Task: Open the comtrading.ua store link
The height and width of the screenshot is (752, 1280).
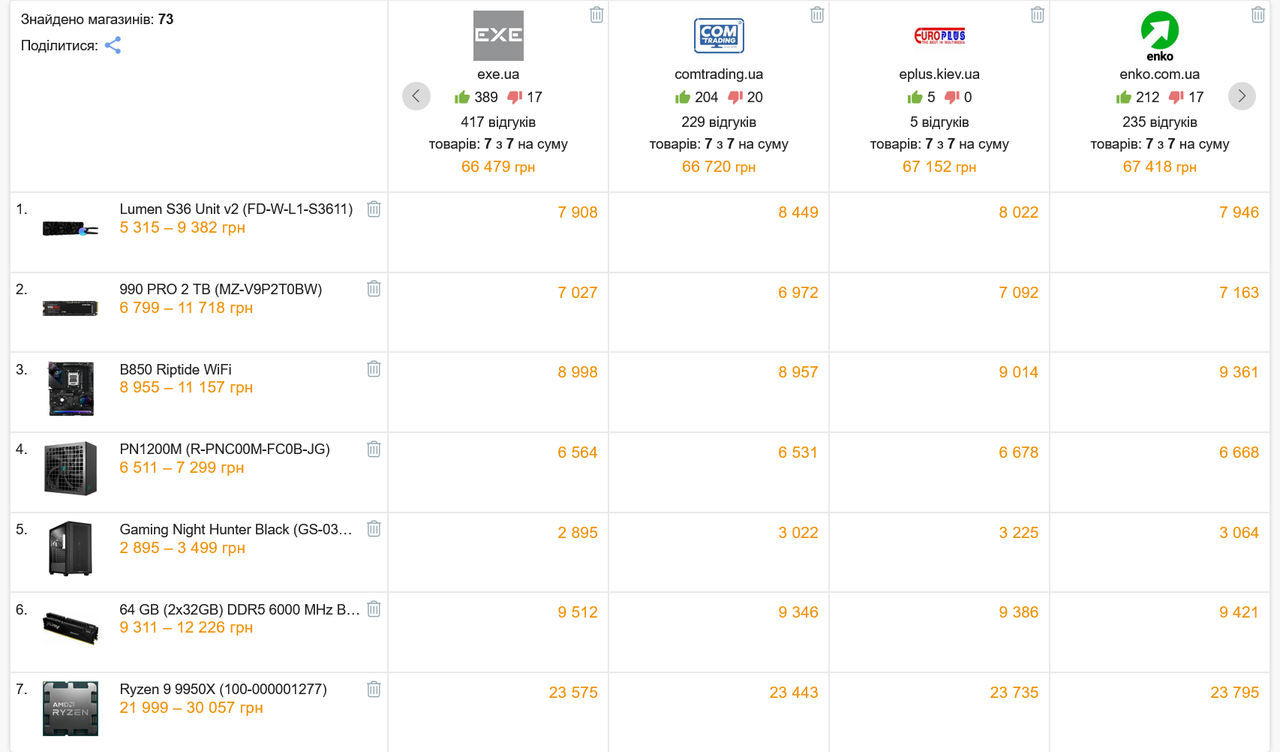Action: click(x=719, y=74)
